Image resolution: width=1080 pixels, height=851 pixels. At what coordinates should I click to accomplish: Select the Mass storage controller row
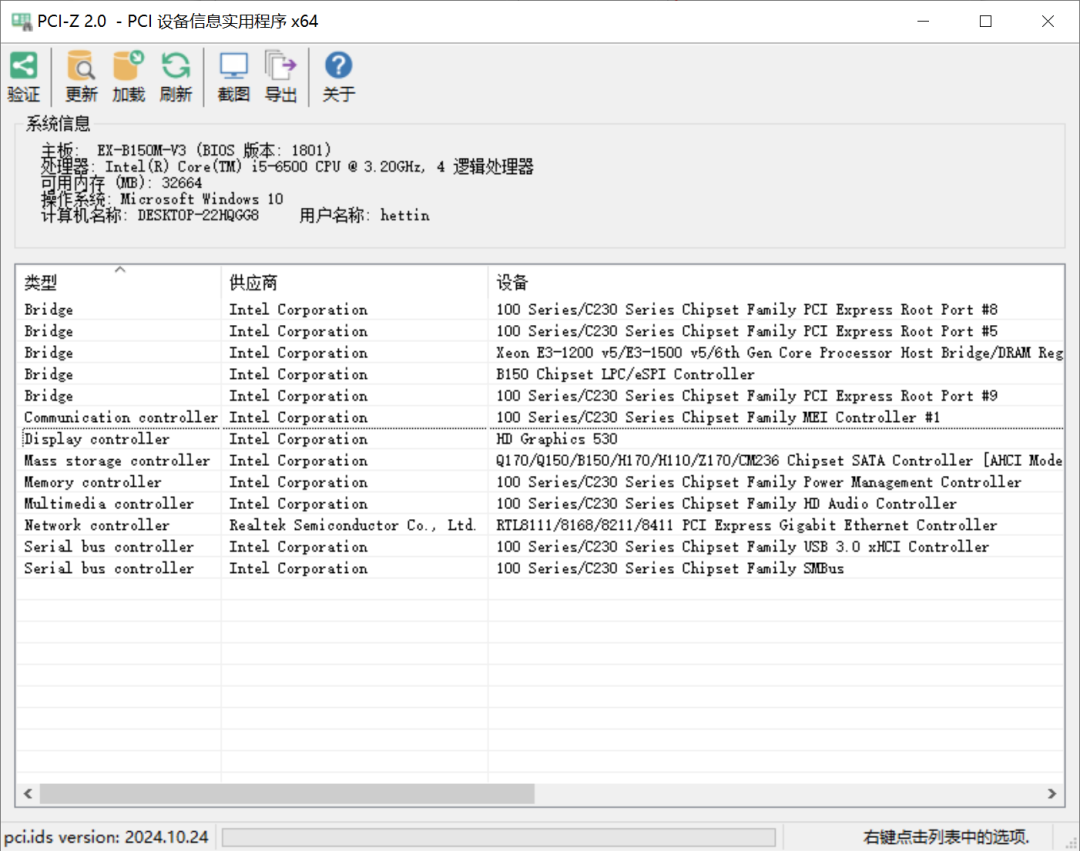pos(540,461)
